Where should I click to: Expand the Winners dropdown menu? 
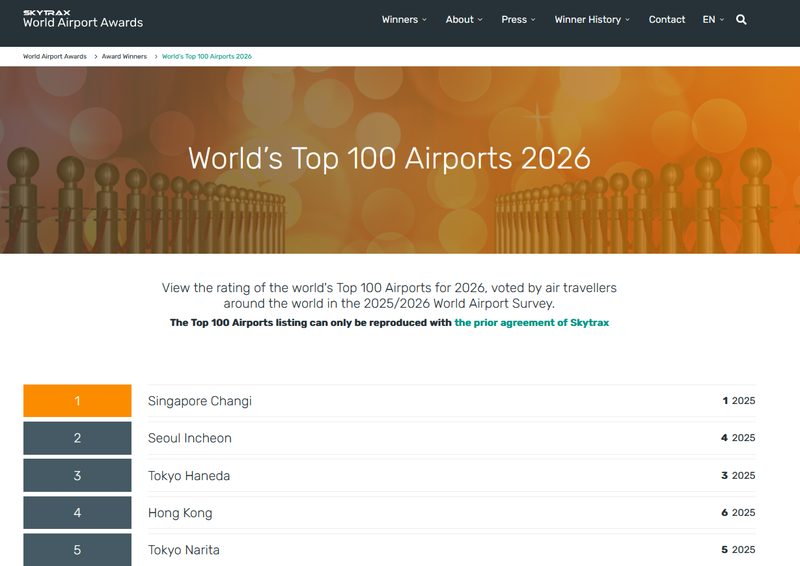click(x=404, y=20)
